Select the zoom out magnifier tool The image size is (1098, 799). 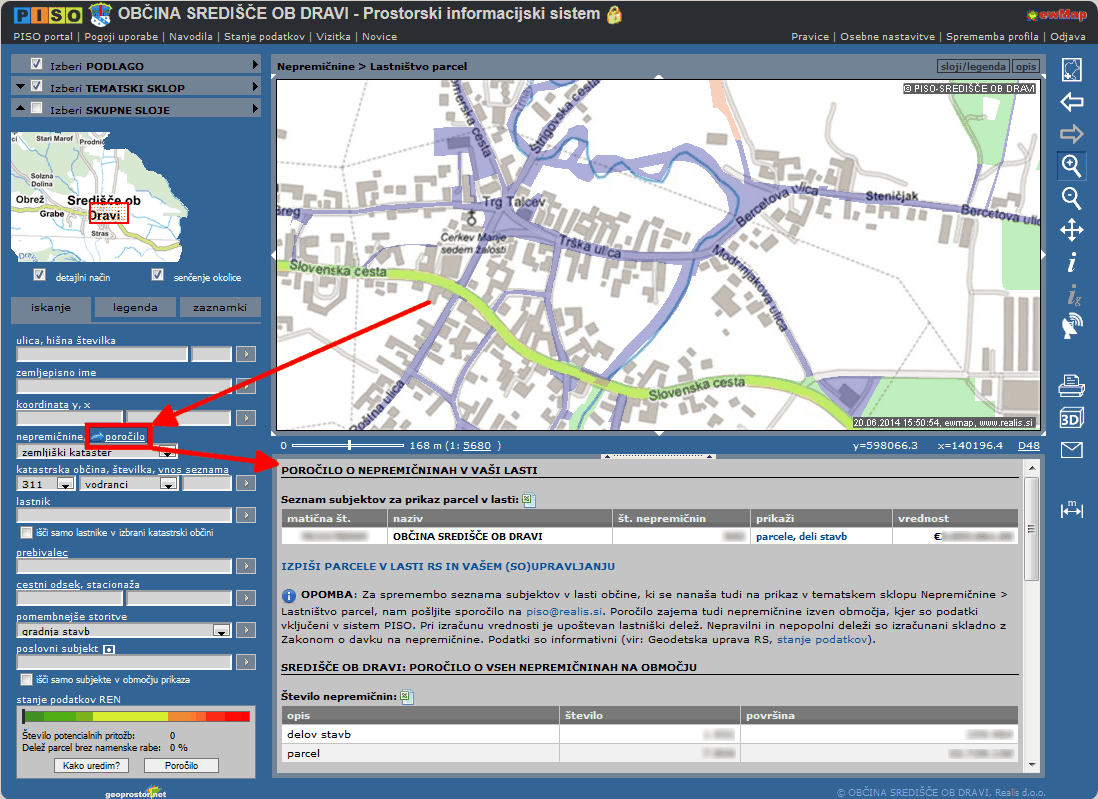coord(1071,197)
